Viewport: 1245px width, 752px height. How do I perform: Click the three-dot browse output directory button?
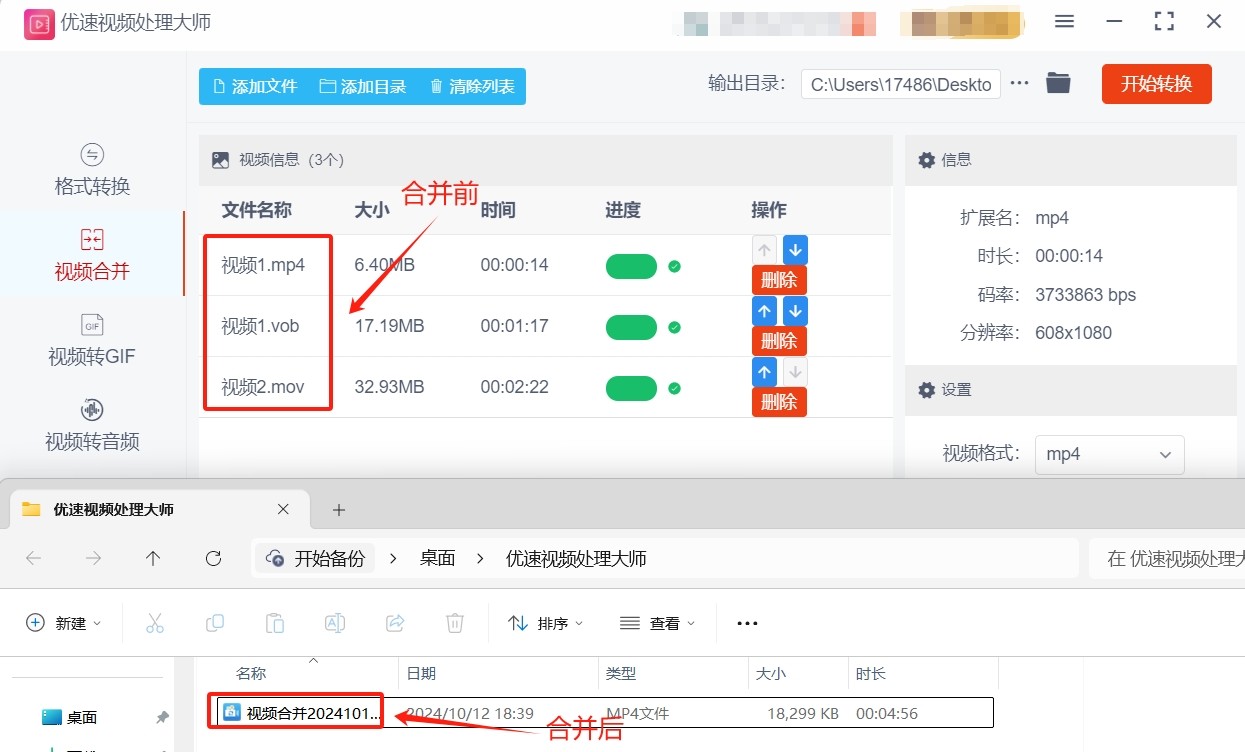coord(1019,84)
